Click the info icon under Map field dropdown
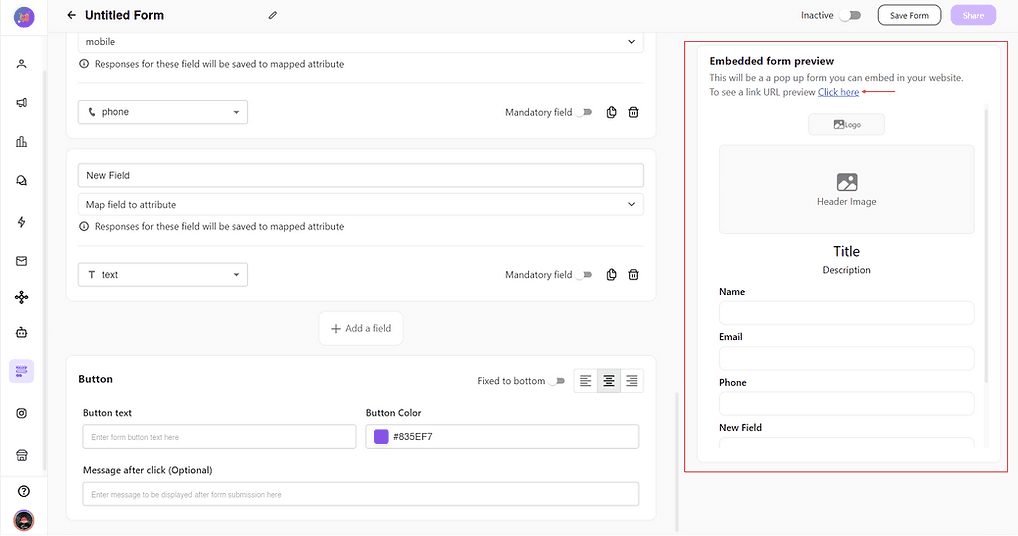This screenshot has height=536, width=1018. [x=84, y=226]
